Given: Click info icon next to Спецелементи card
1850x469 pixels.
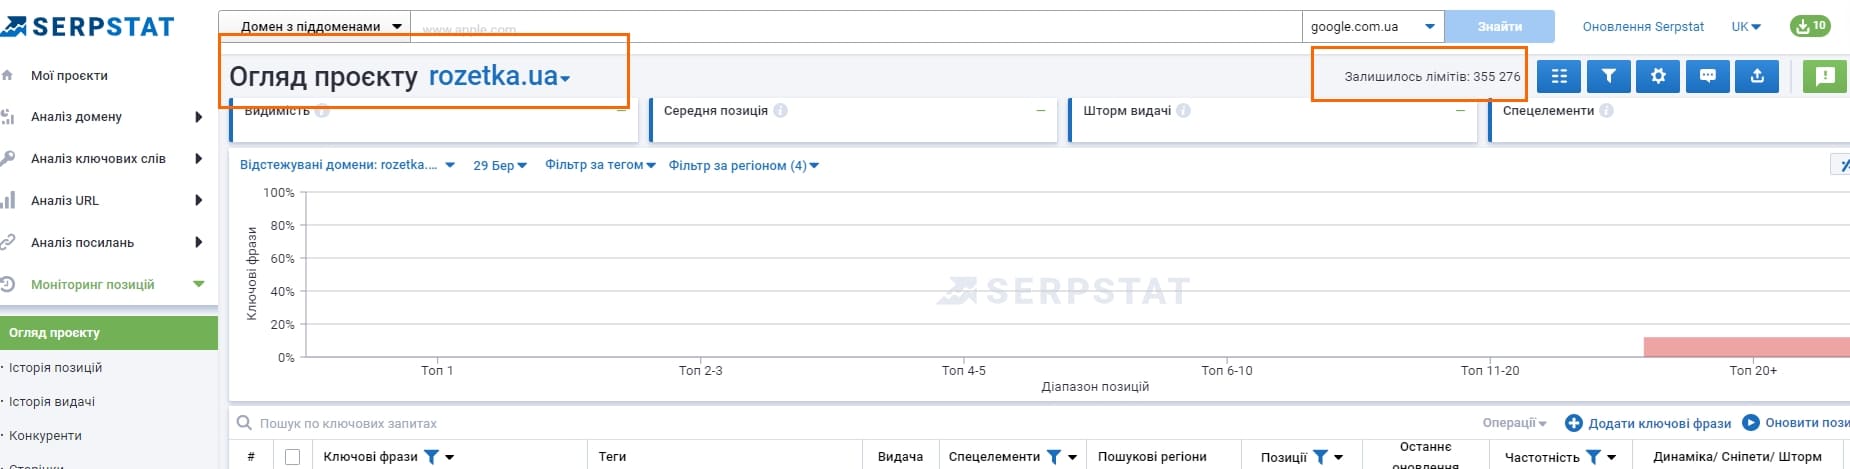Looking at the screenshot, I should tap(1606, 110).
